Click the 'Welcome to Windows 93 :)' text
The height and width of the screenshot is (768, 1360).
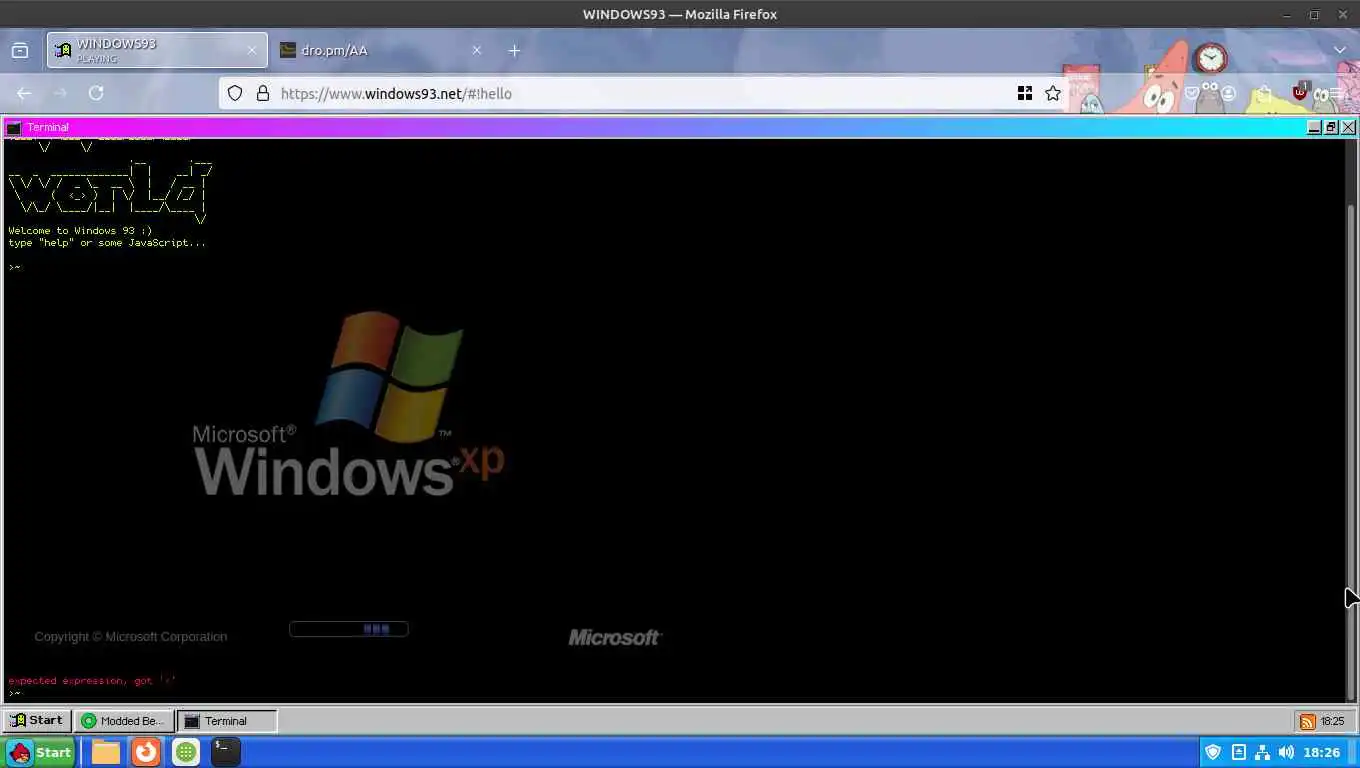pos(80,231)
